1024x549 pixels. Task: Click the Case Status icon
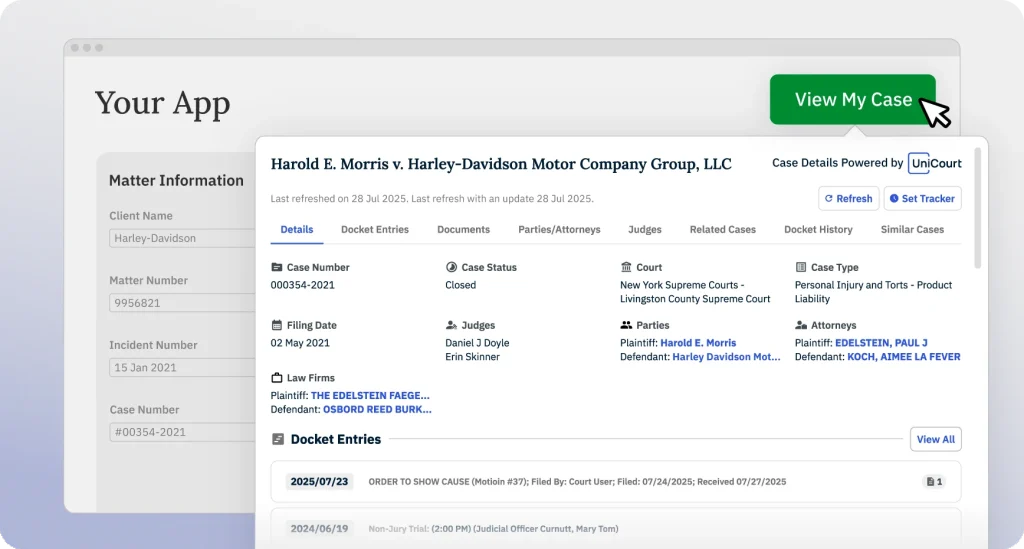(451, 267)
